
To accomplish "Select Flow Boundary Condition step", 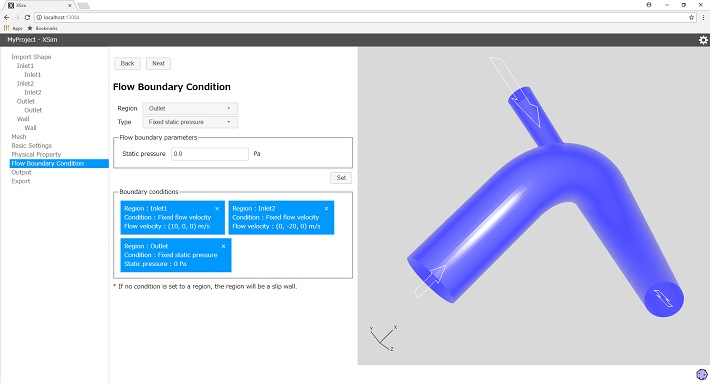I will pos(59,163).
